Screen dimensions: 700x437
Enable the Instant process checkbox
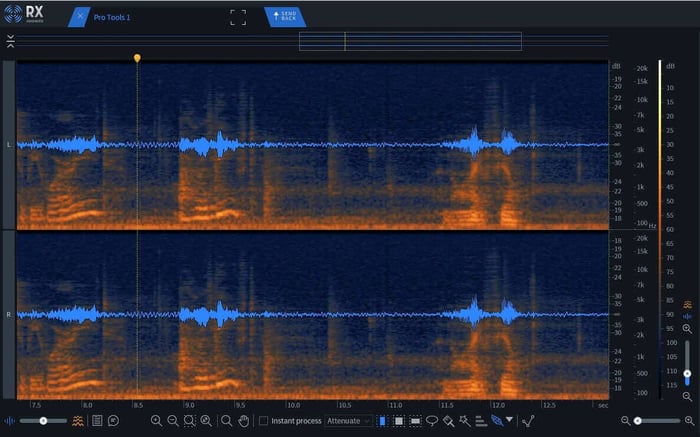pos(263,420)
